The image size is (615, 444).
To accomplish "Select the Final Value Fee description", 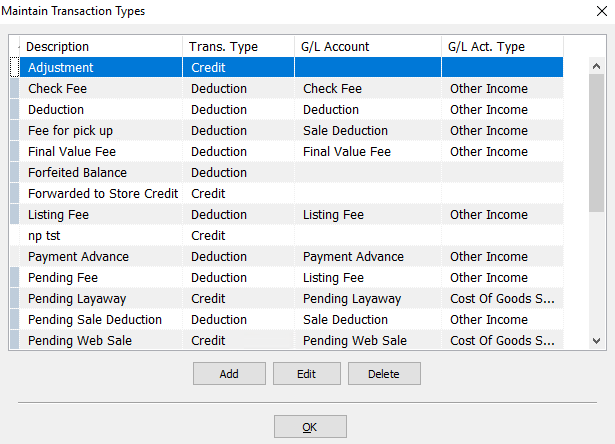I will pos(72,152).
